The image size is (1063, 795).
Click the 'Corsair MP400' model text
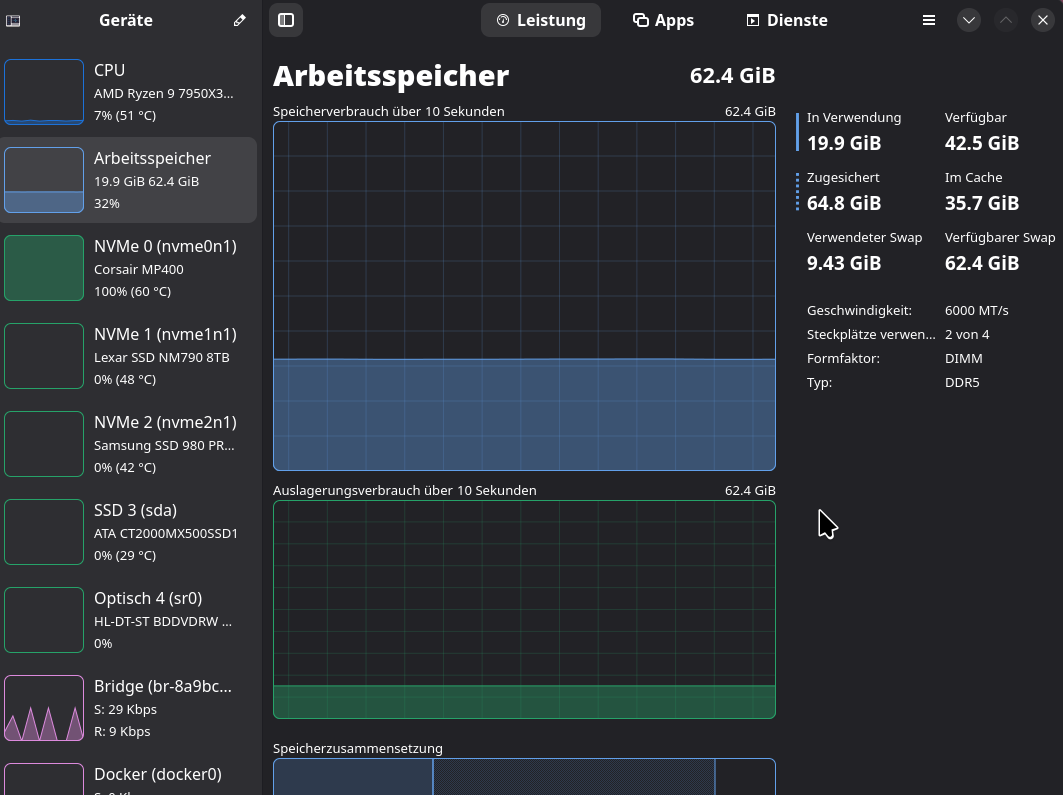pos(138,269)
